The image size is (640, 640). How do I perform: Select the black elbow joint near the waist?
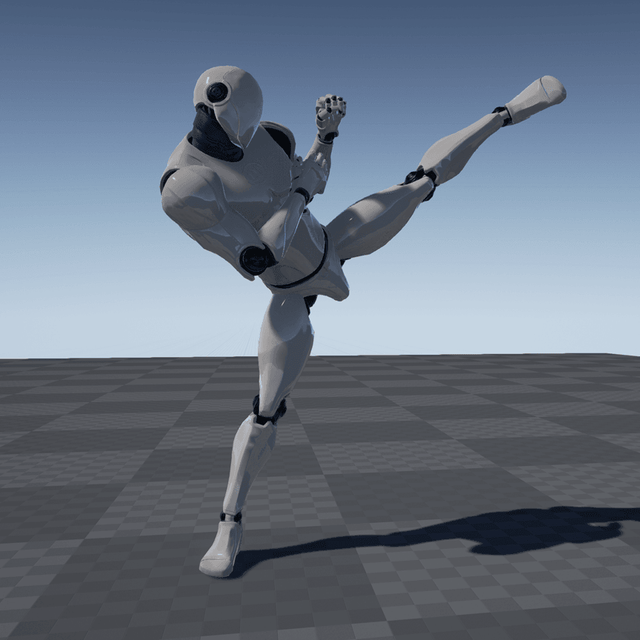point(256,260)
